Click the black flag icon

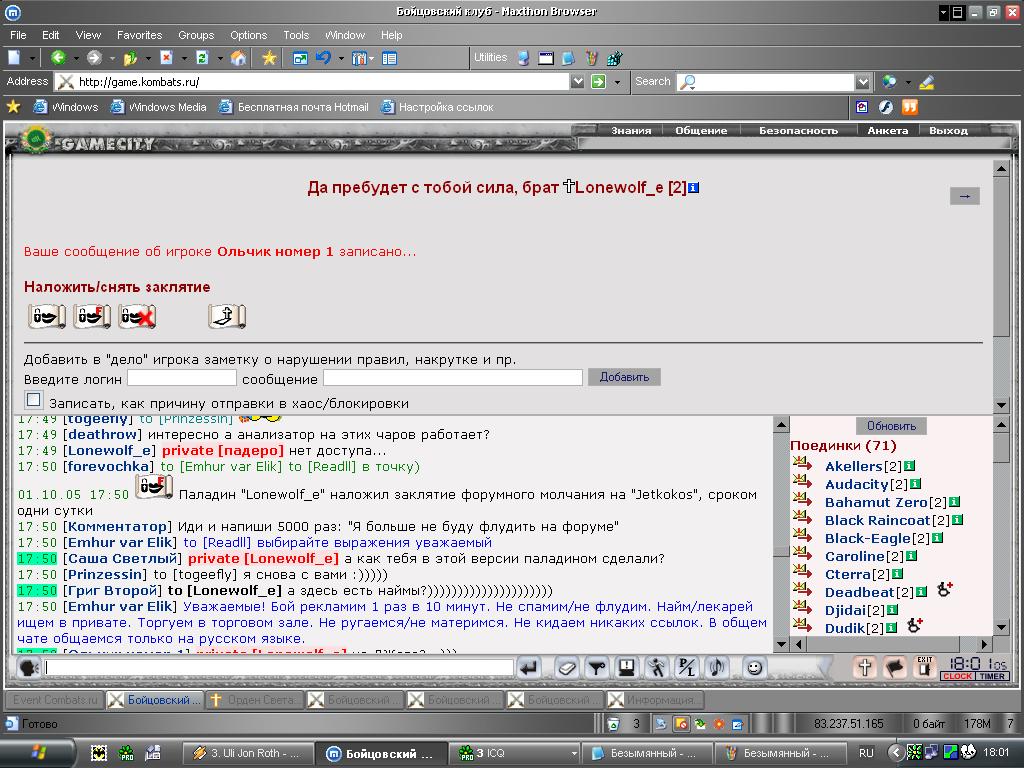895,667
